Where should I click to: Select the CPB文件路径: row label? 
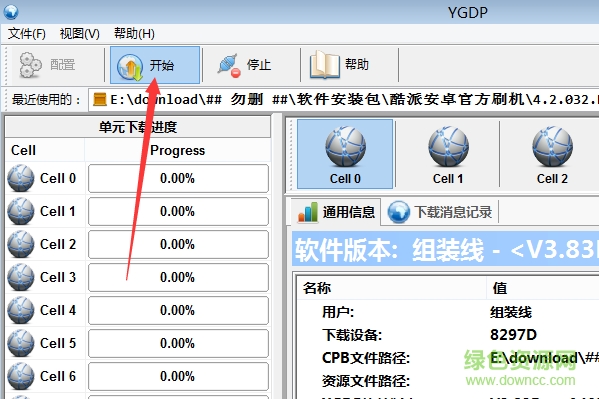click(x=366, y=358)
